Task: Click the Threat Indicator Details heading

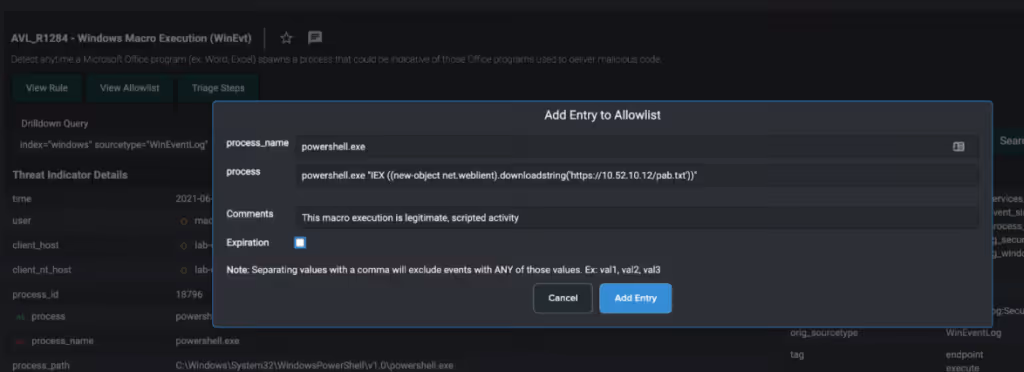Action: tap(70, 175)
